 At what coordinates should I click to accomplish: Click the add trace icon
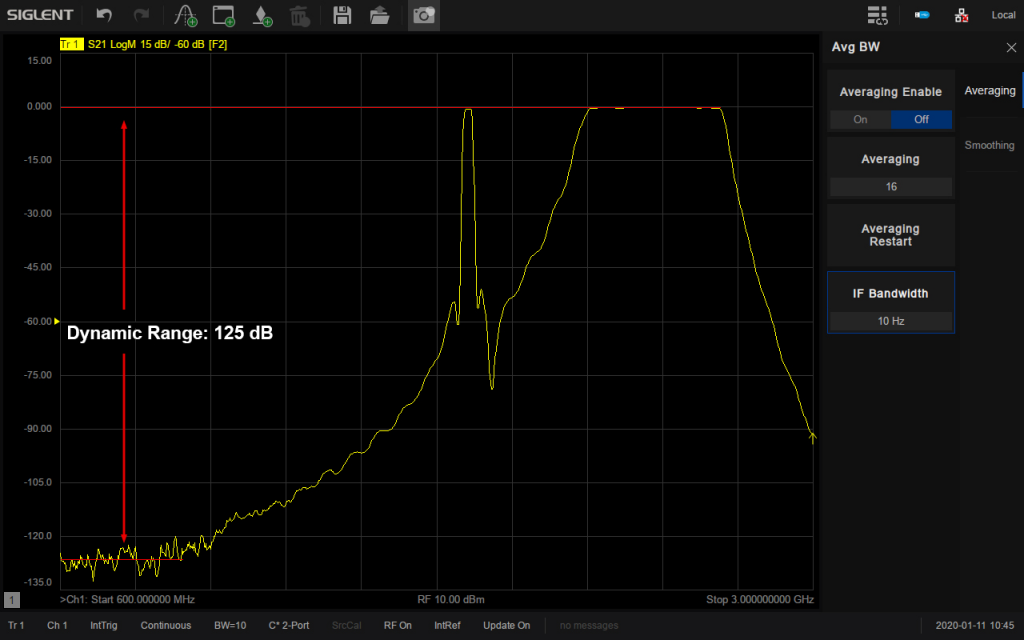(x=185, y=15)
